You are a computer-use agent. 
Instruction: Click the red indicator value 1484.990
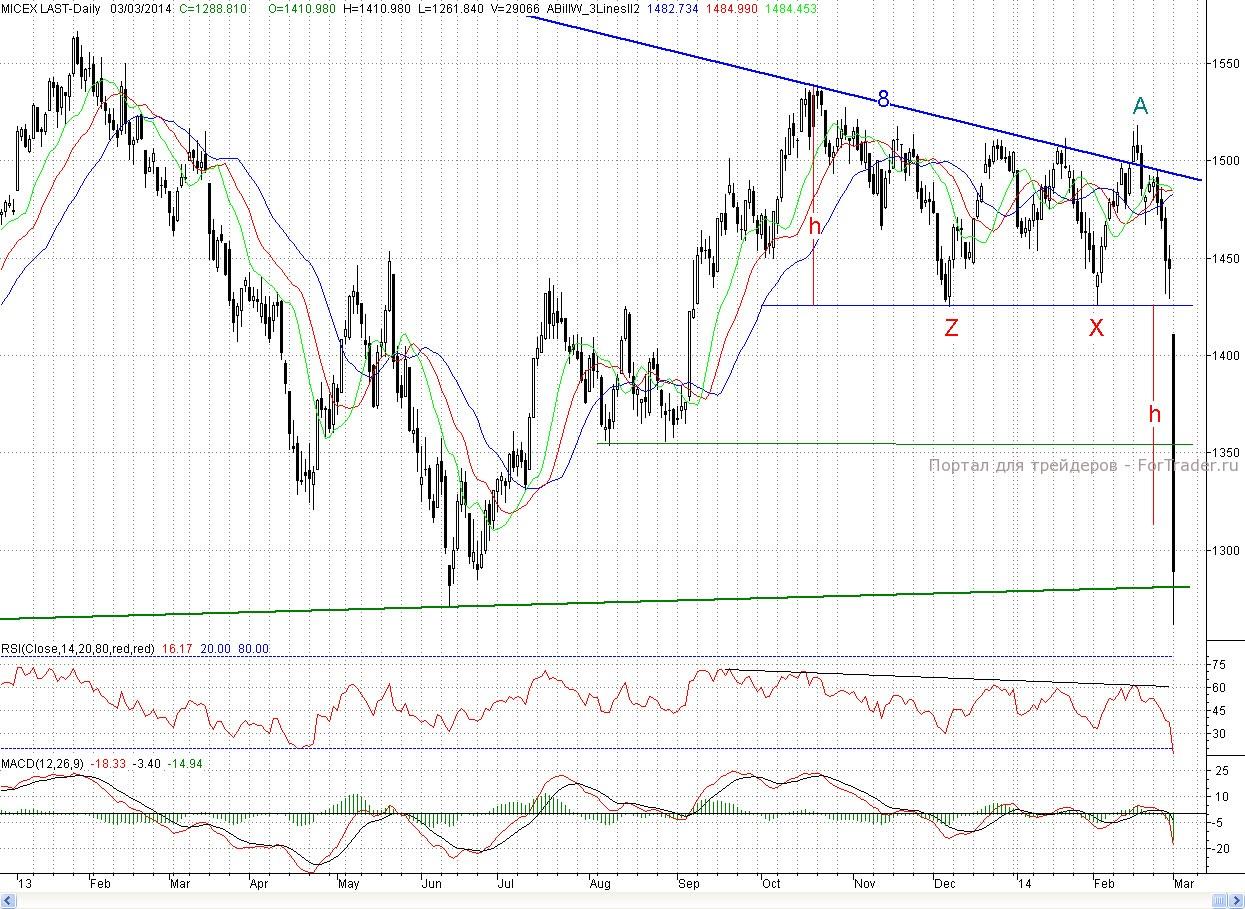(x=734, y=7)
